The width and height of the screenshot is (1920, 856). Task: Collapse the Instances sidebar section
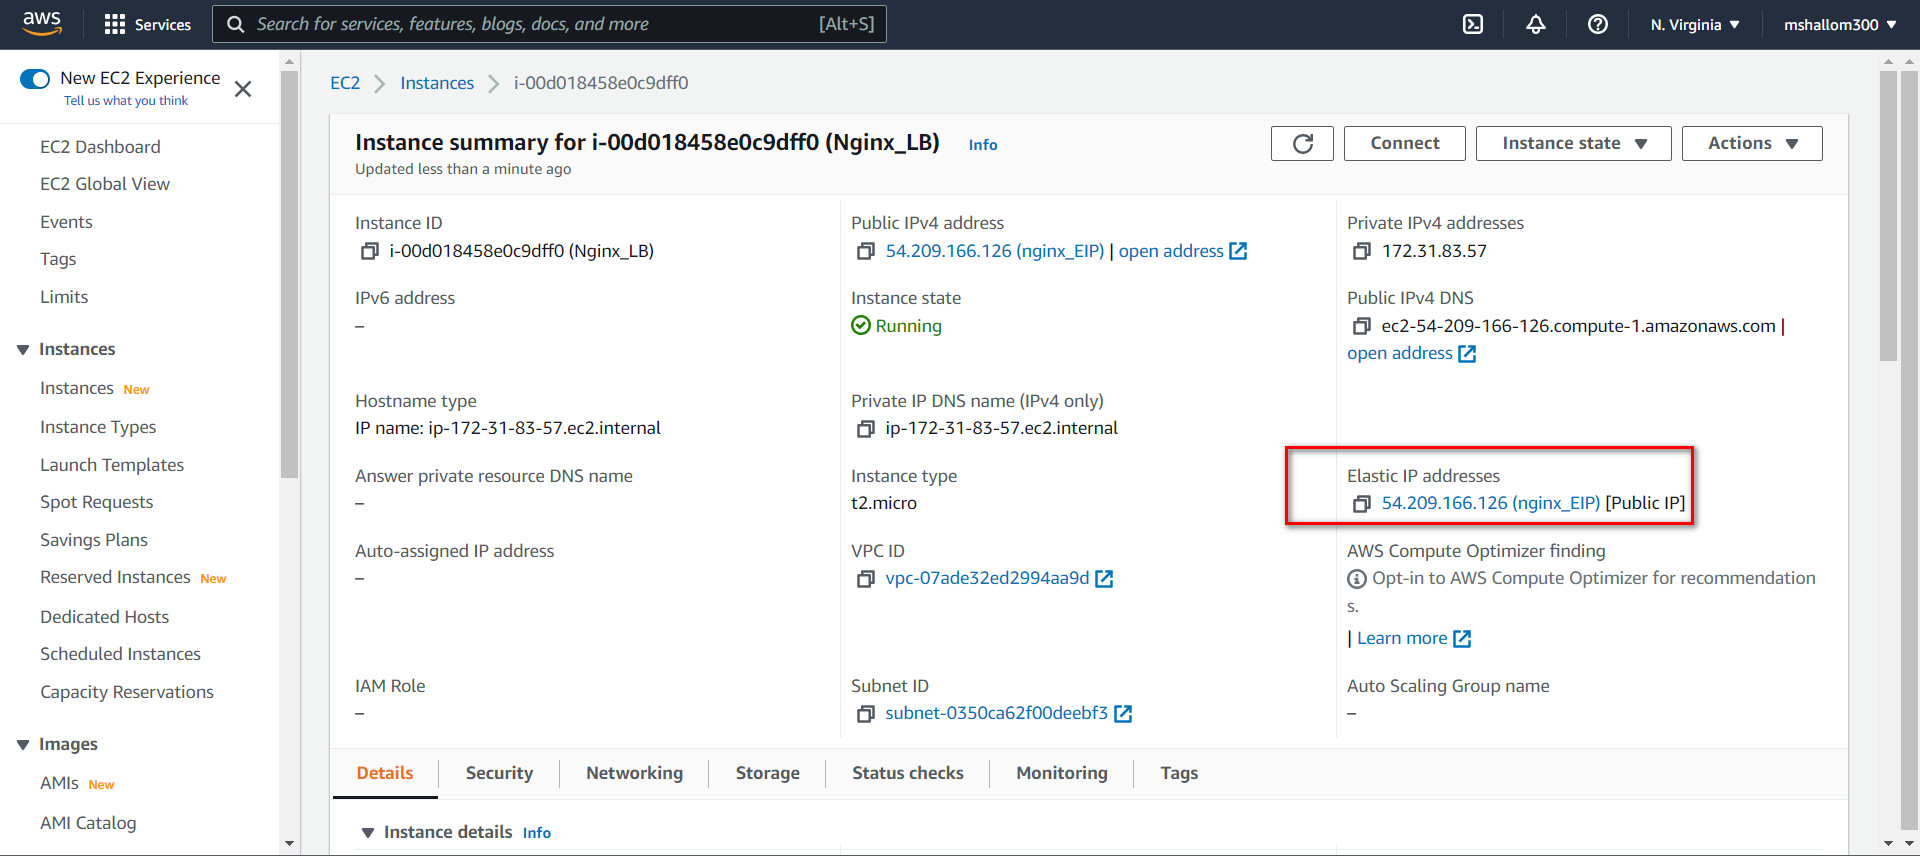click(23, 349)
